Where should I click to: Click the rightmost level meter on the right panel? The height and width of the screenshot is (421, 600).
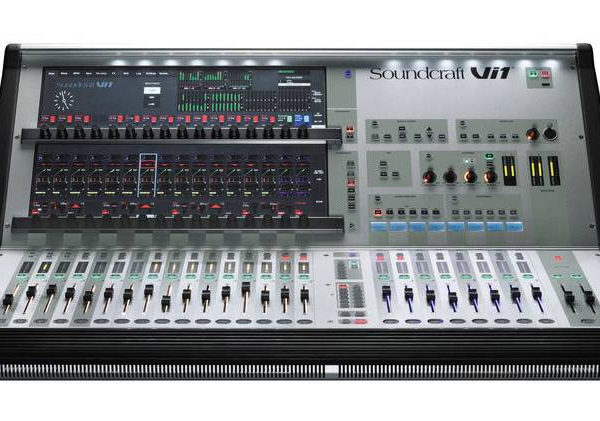pos(554,171)
